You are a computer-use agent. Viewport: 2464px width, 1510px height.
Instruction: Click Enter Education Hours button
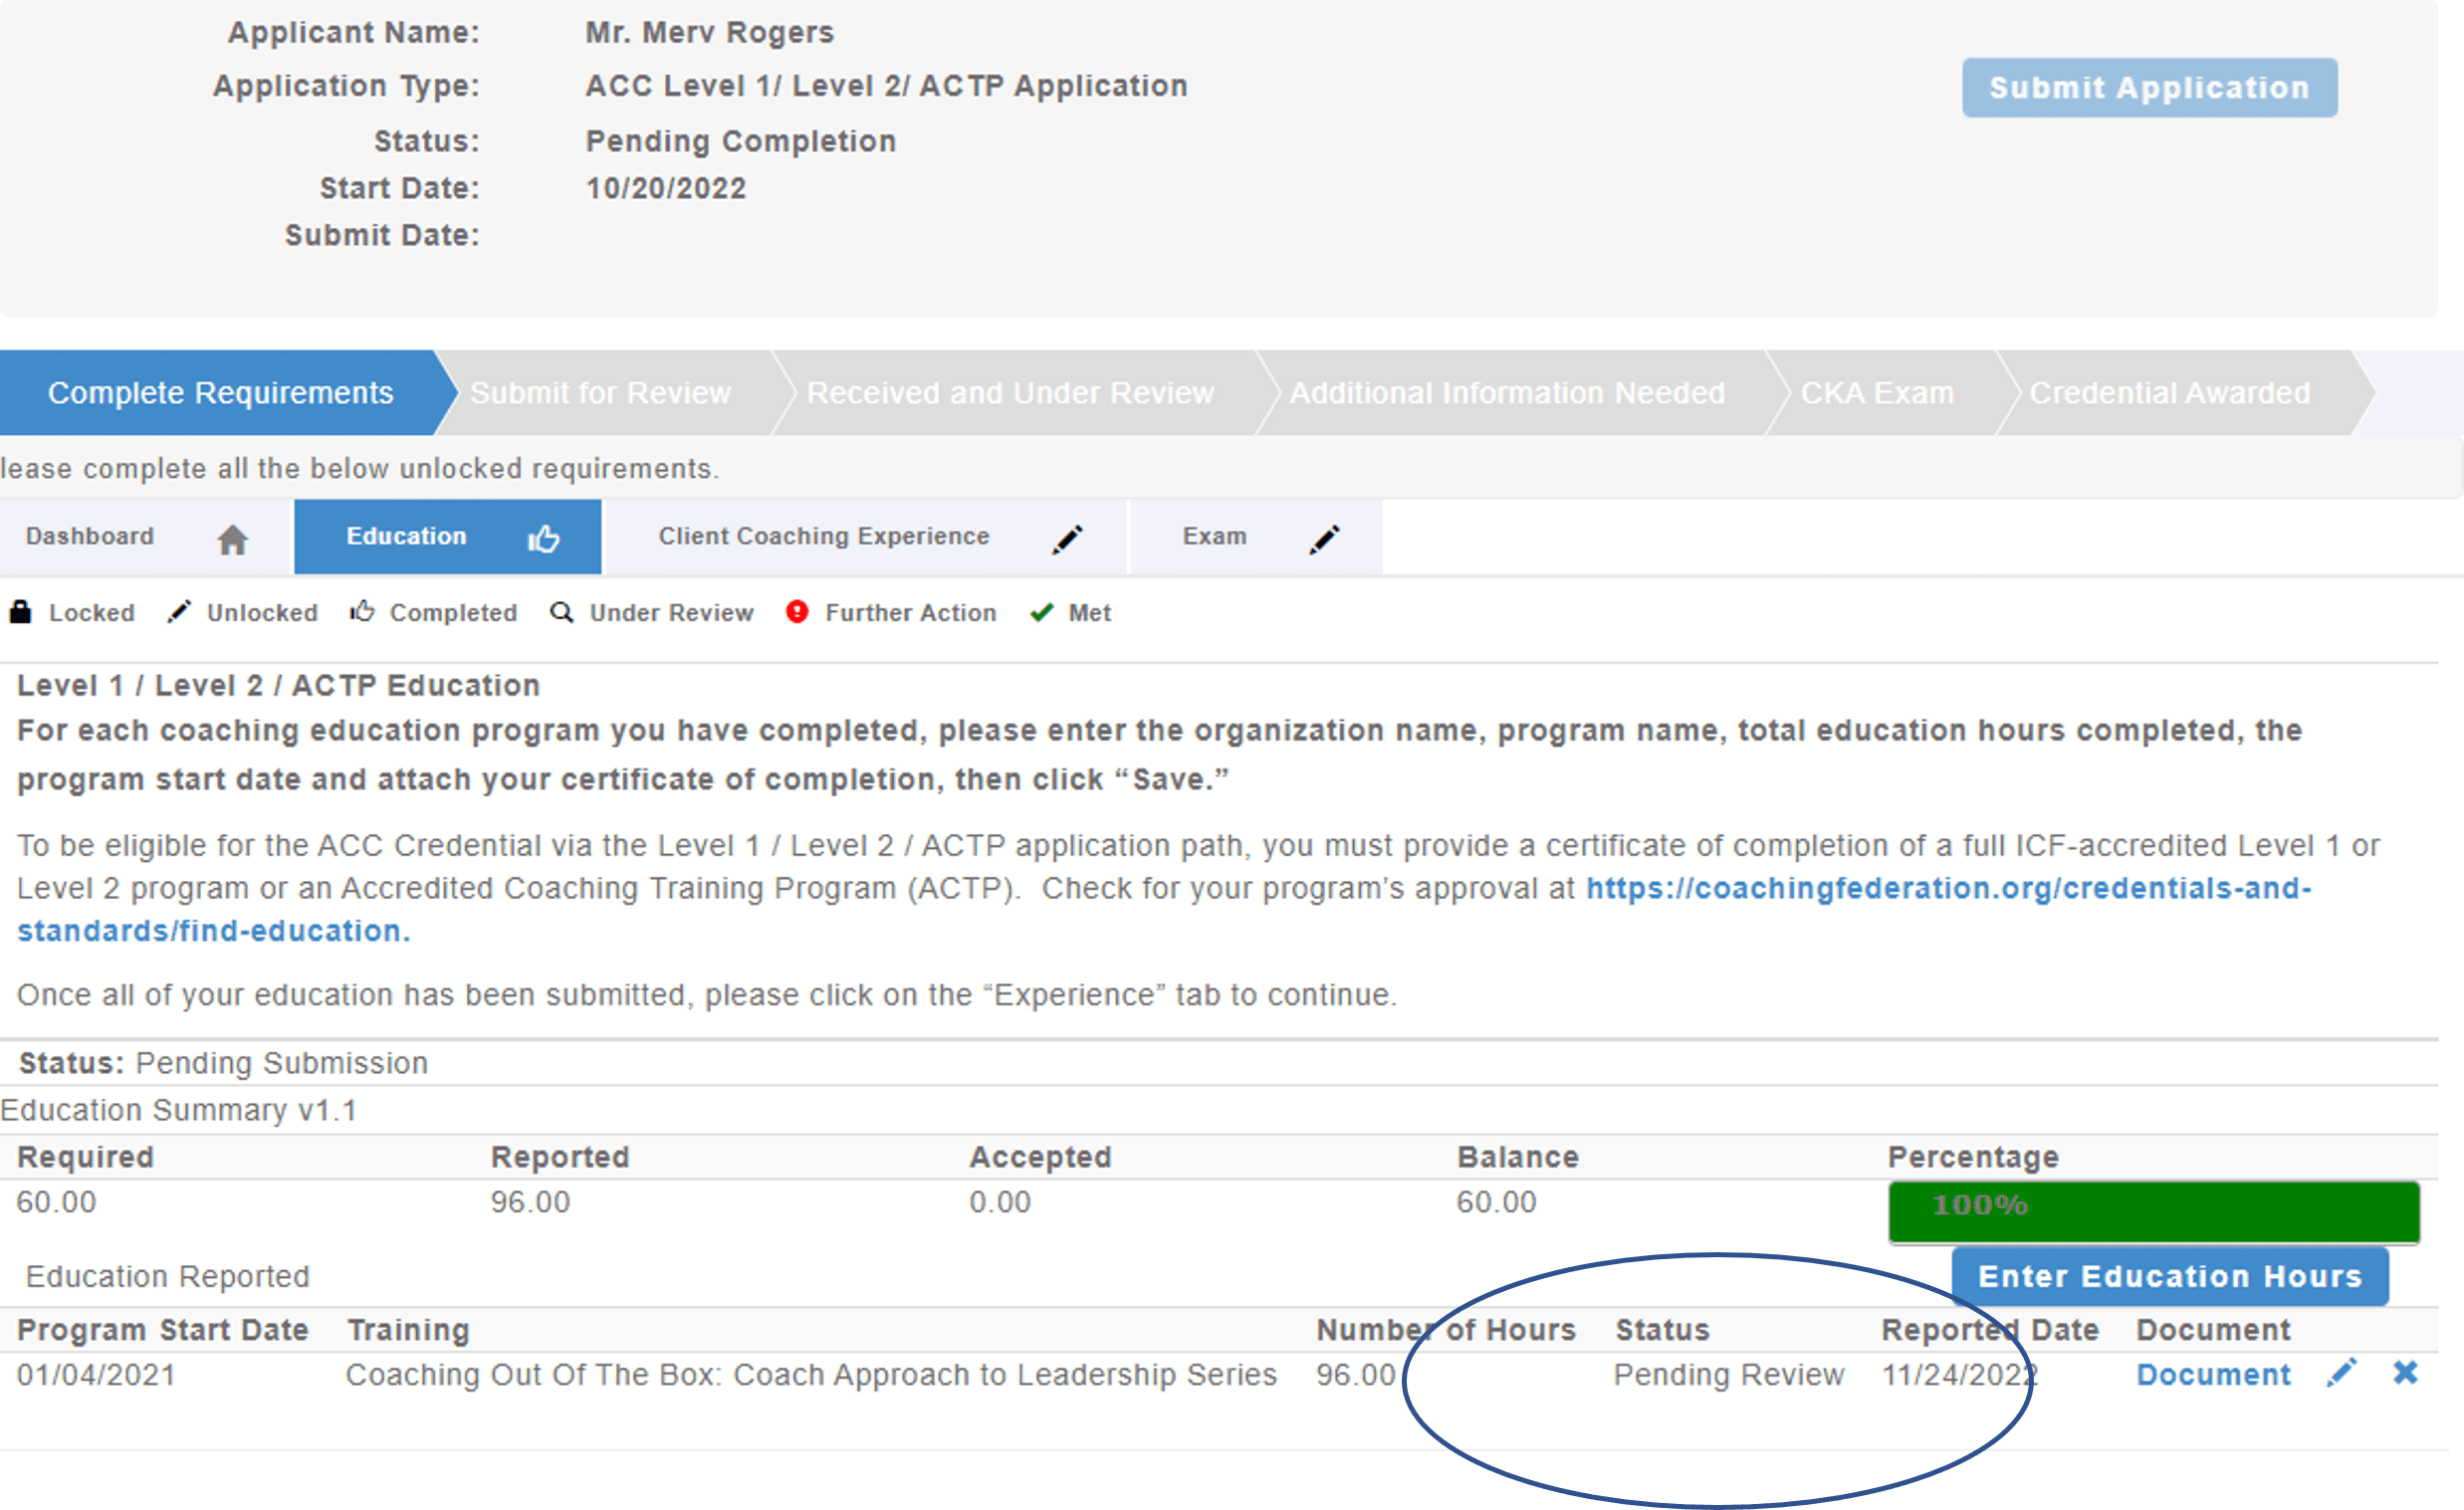2169,1276
